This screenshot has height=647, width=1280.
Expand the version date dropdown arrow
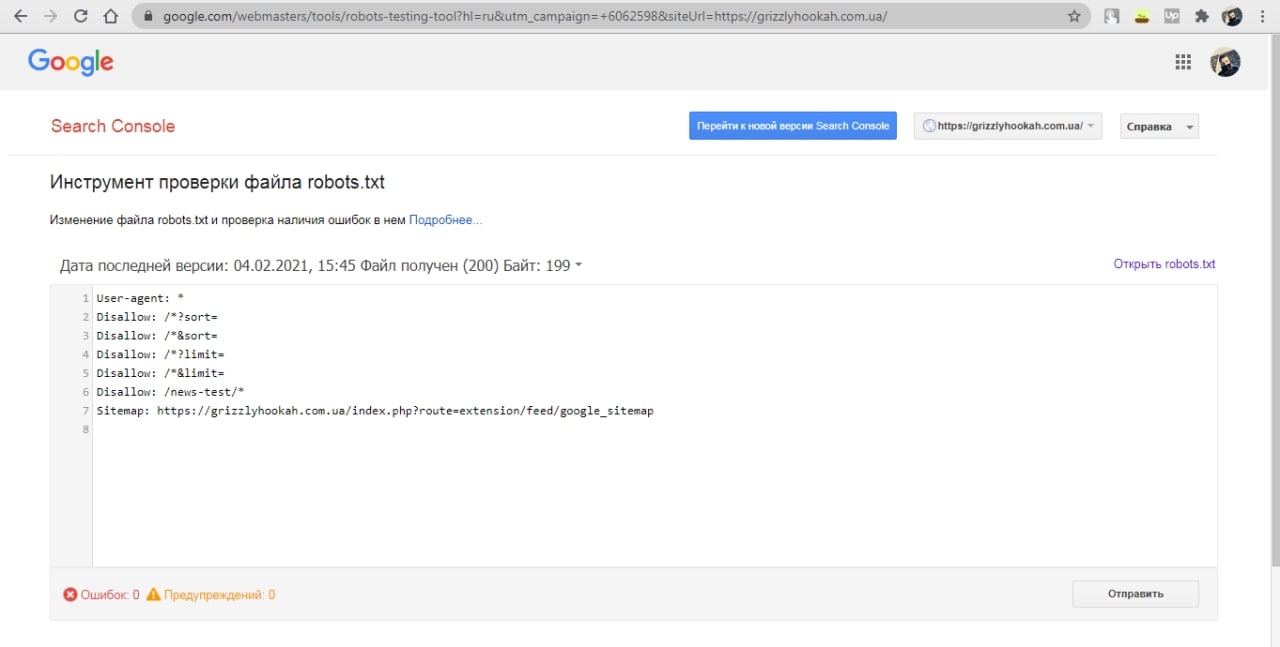578,266
